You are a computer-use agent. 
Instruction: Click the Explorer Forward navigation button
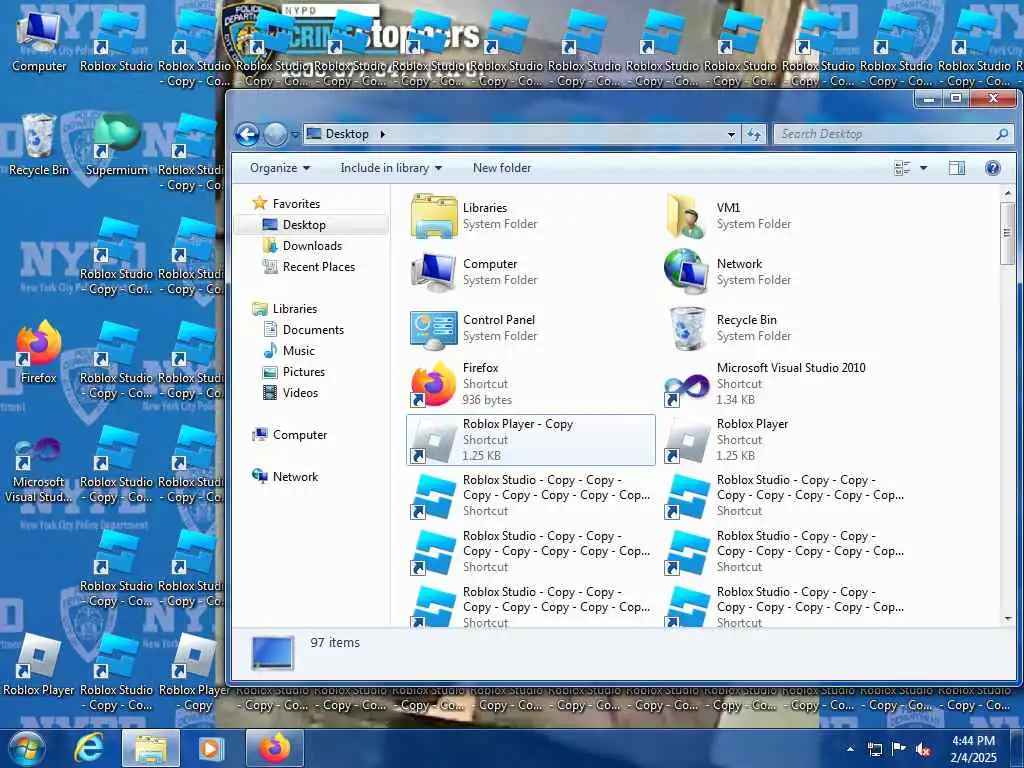click(275, 135)
